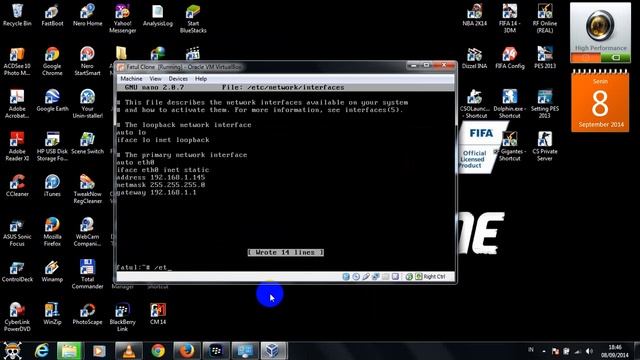Open the Help menu in VirtualBox
This screenshot has width=640, height=360.
(x=201, y=78)
